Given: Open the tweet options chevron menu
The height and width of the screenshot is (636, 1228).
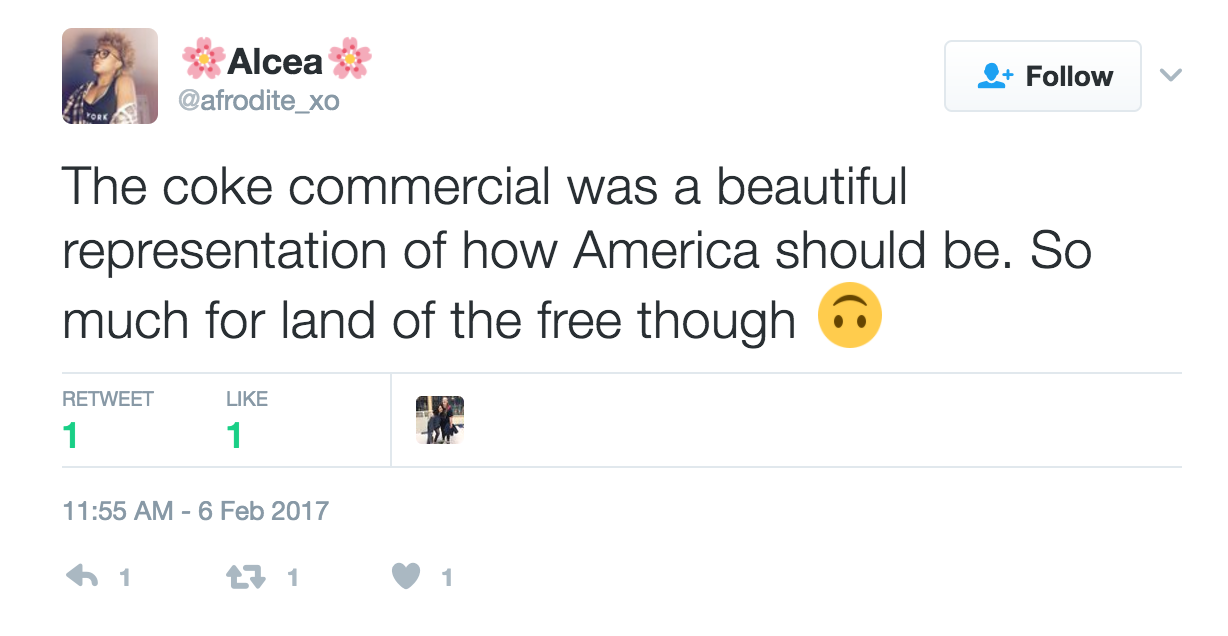Looking at the screenshot, I should pos(1169,75).
